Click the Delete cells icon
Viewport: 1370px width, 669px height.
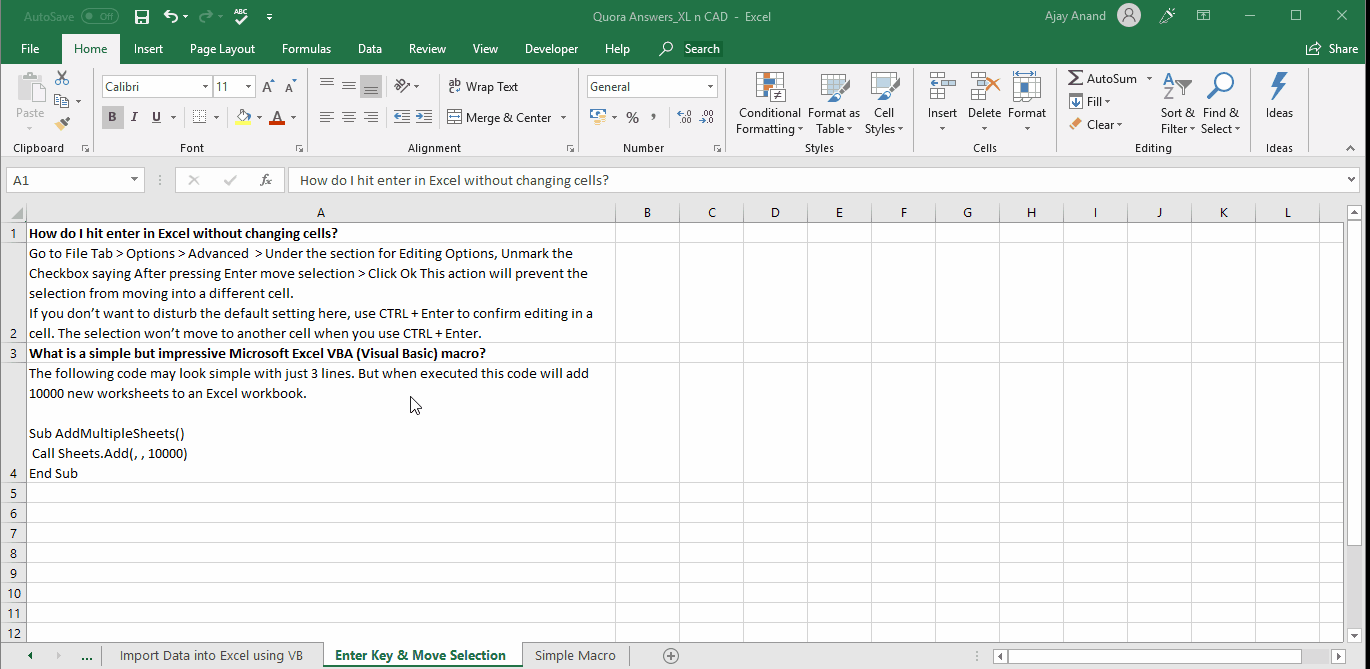pyautogui.click(x=984, y=87)
